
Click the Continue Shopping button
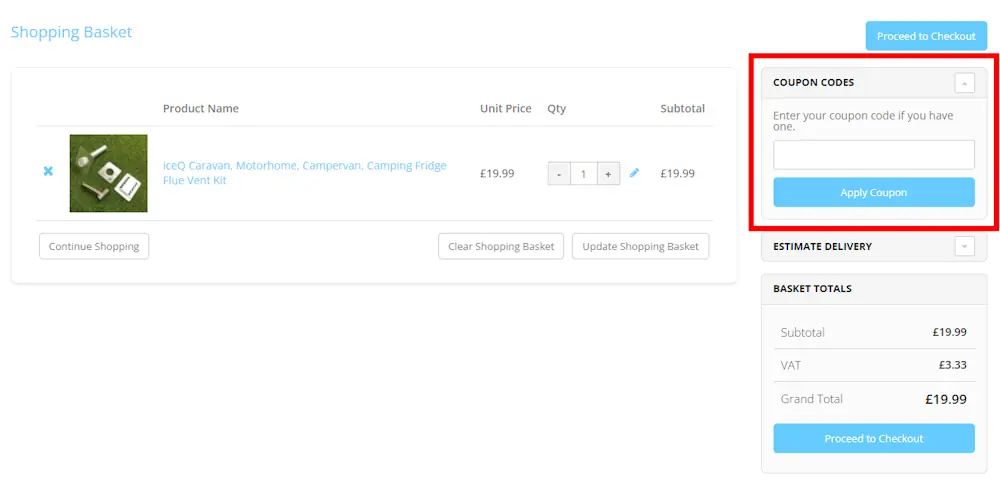[94, 246]
